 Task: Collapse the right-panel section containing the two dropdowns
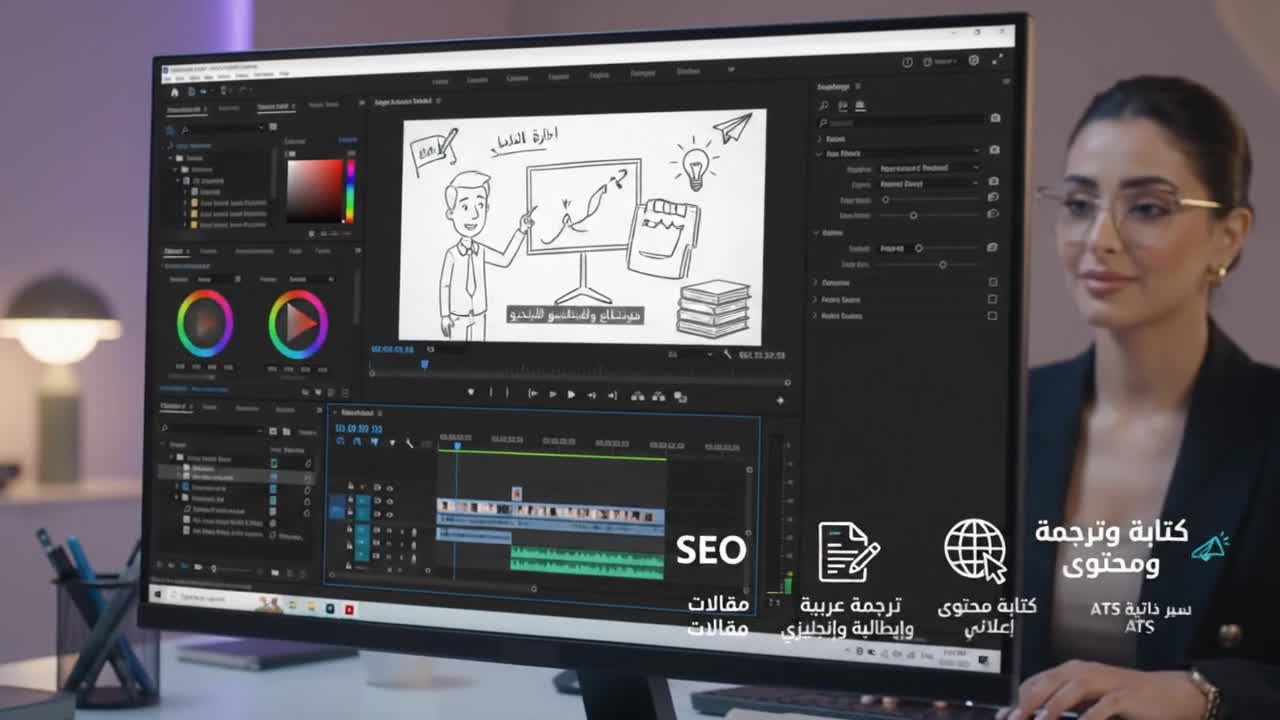pos(820,154)
